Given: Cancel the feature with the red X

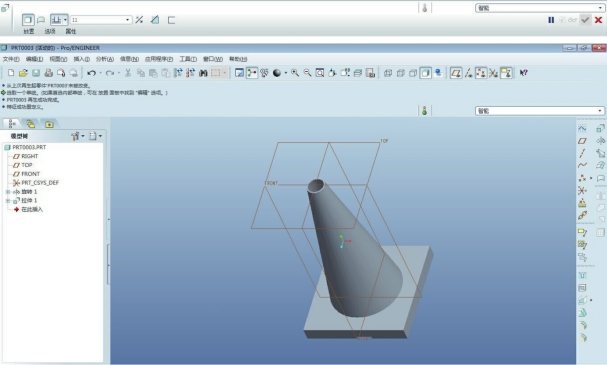Looking at the screenshot, I should [598, 20].
